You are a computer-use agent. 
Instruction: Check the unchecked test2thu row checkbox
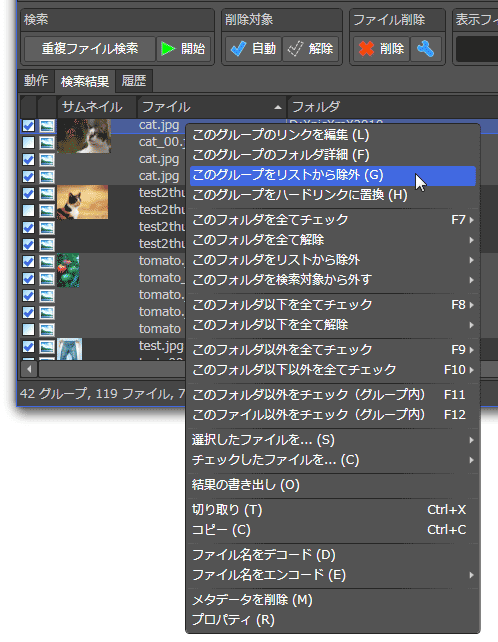[x=28, y=210]
